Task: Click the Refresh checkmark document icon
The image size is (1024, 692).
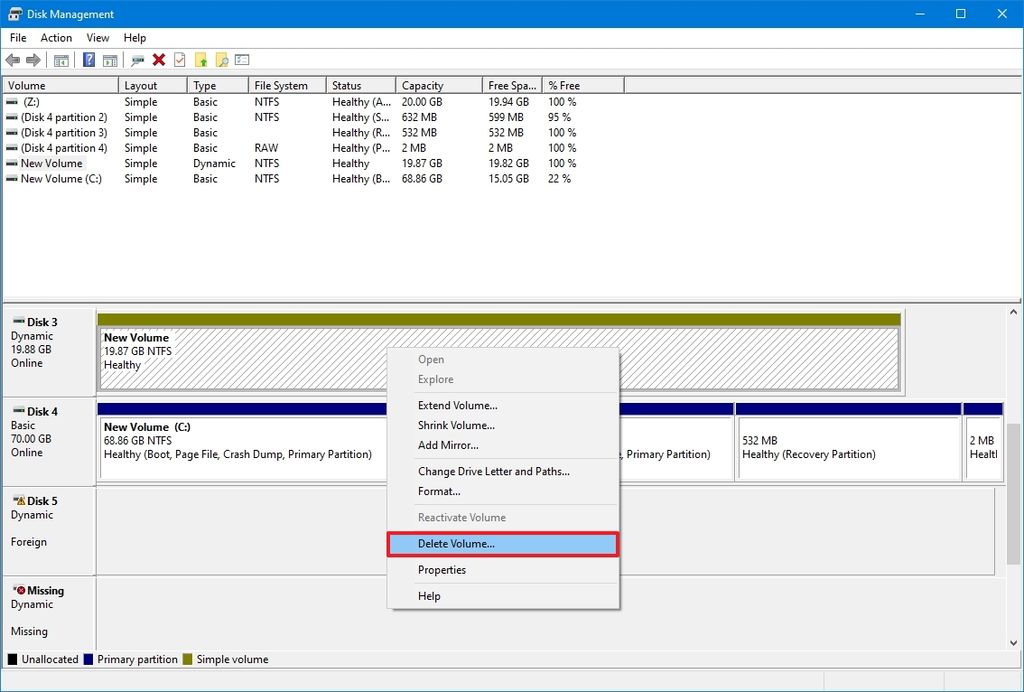Action: (178, 59)
